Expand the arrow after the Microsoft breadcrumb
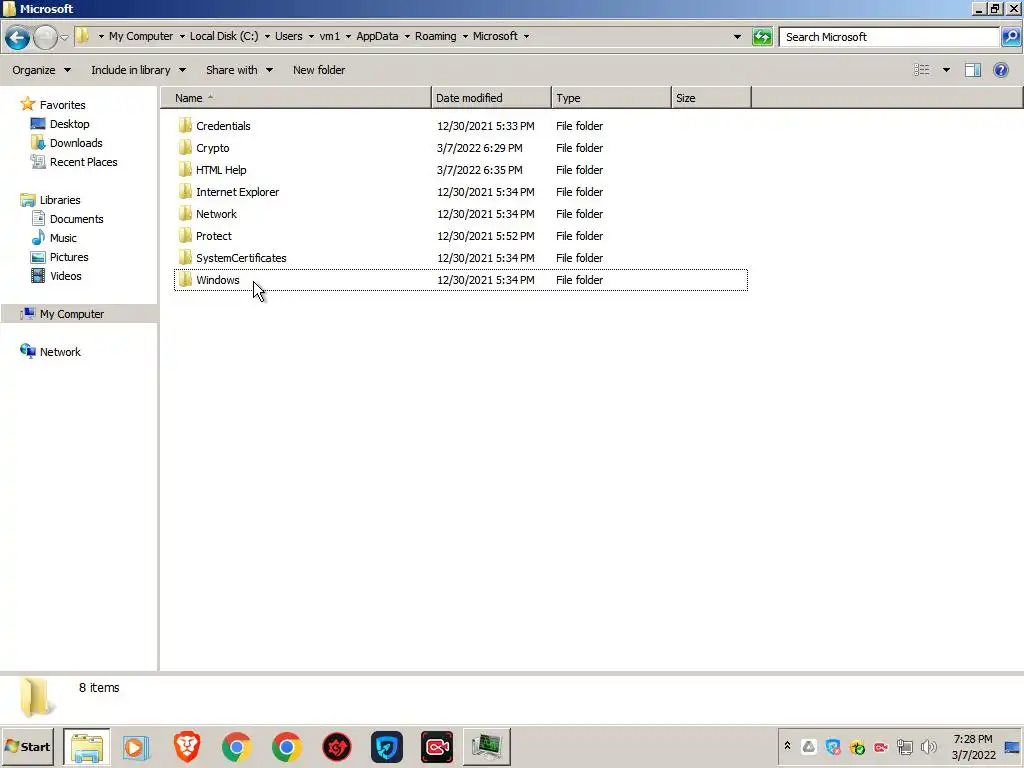 coord(526,37)
